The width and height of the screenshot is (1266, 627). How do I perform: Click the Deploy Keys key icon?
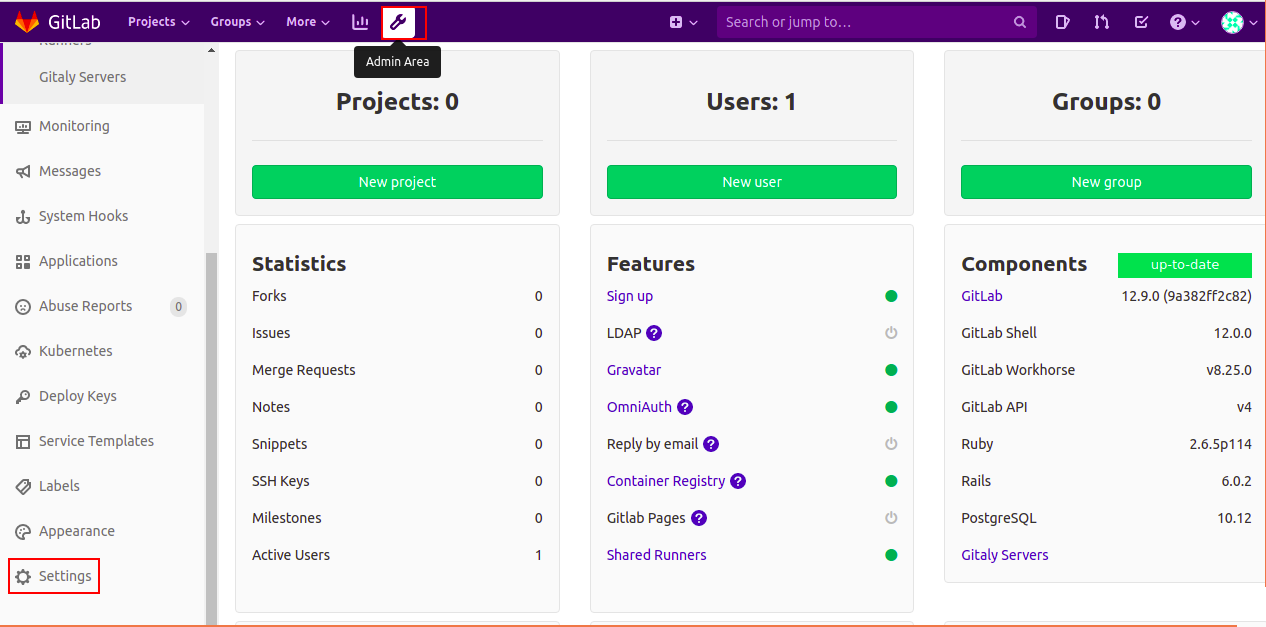(x=23, y=396)
